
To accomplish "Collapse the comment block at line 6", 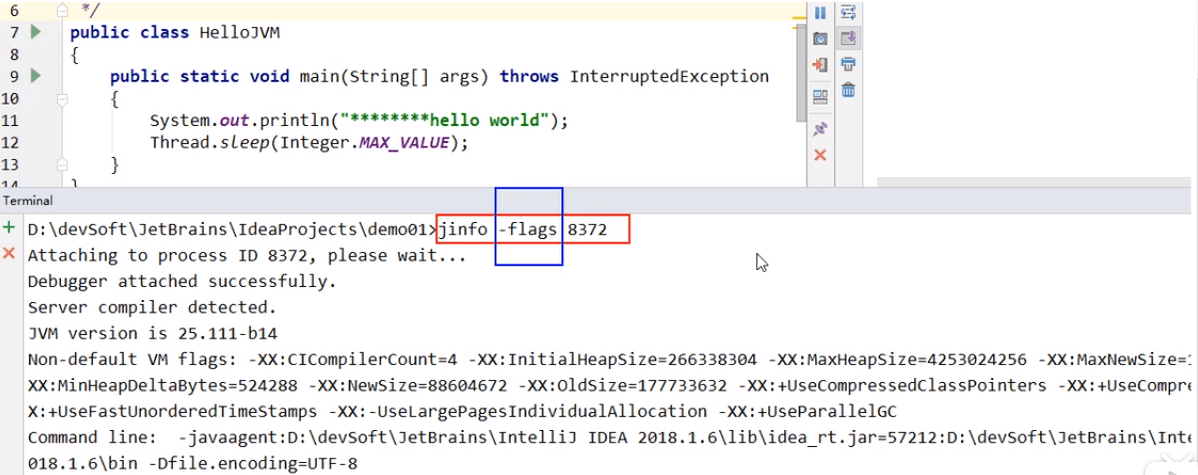I will [62, 11].
